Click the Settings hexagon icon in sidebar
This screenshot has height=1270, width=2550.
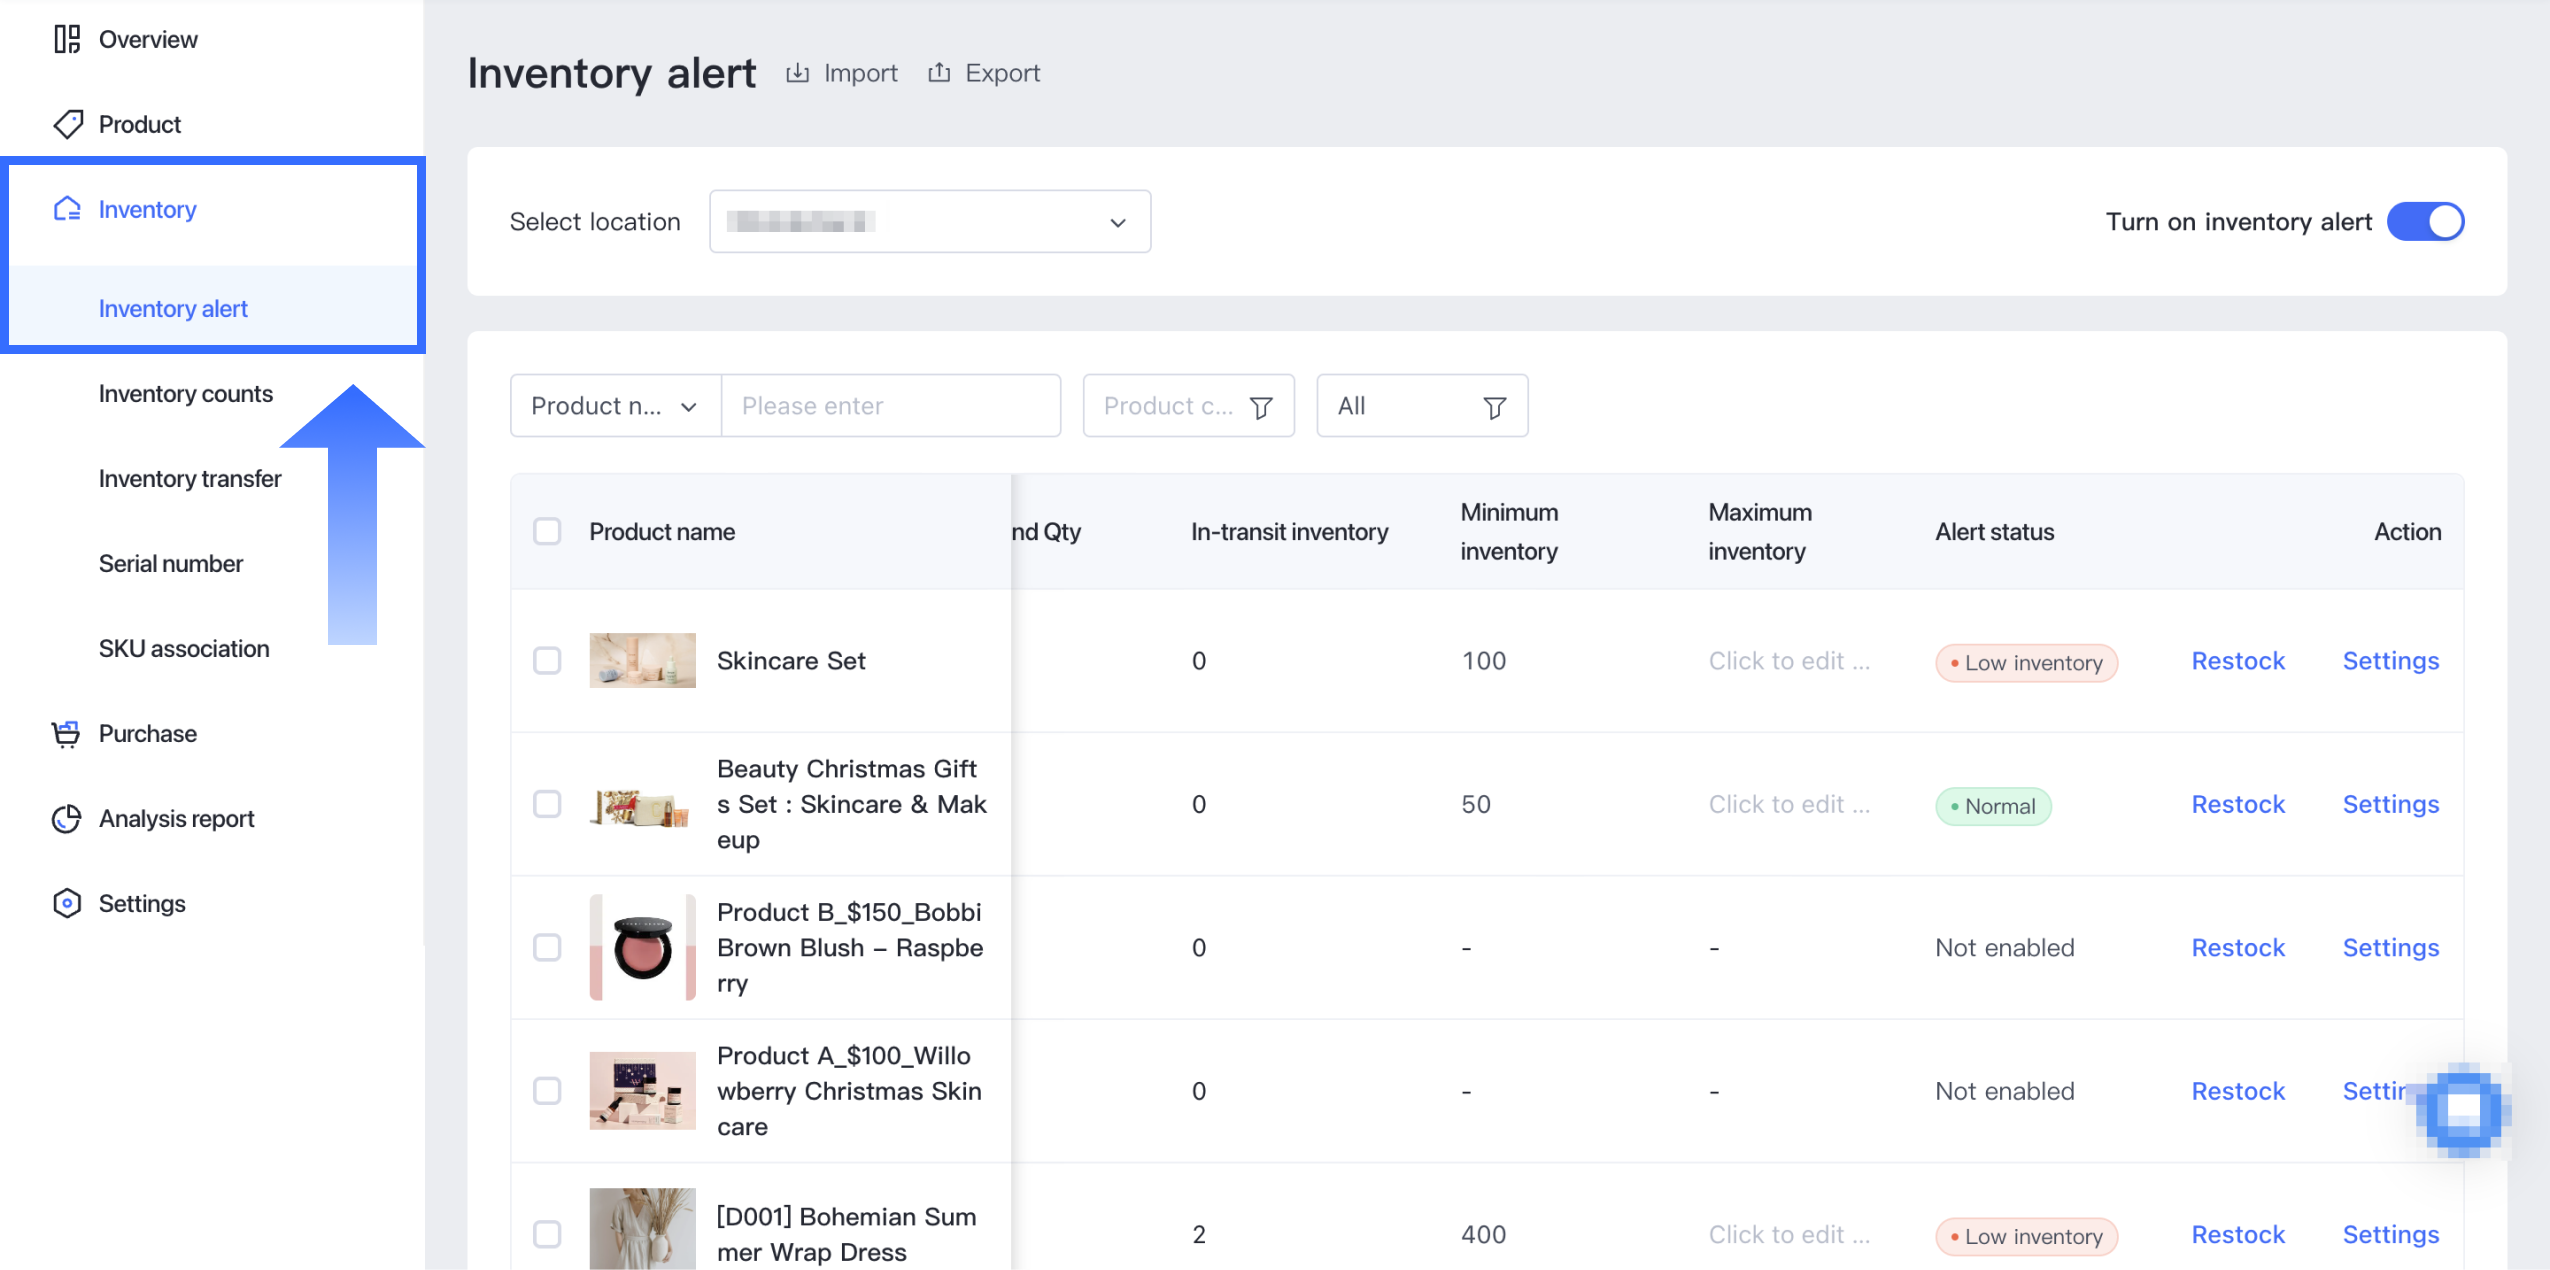tap(66, 903)
